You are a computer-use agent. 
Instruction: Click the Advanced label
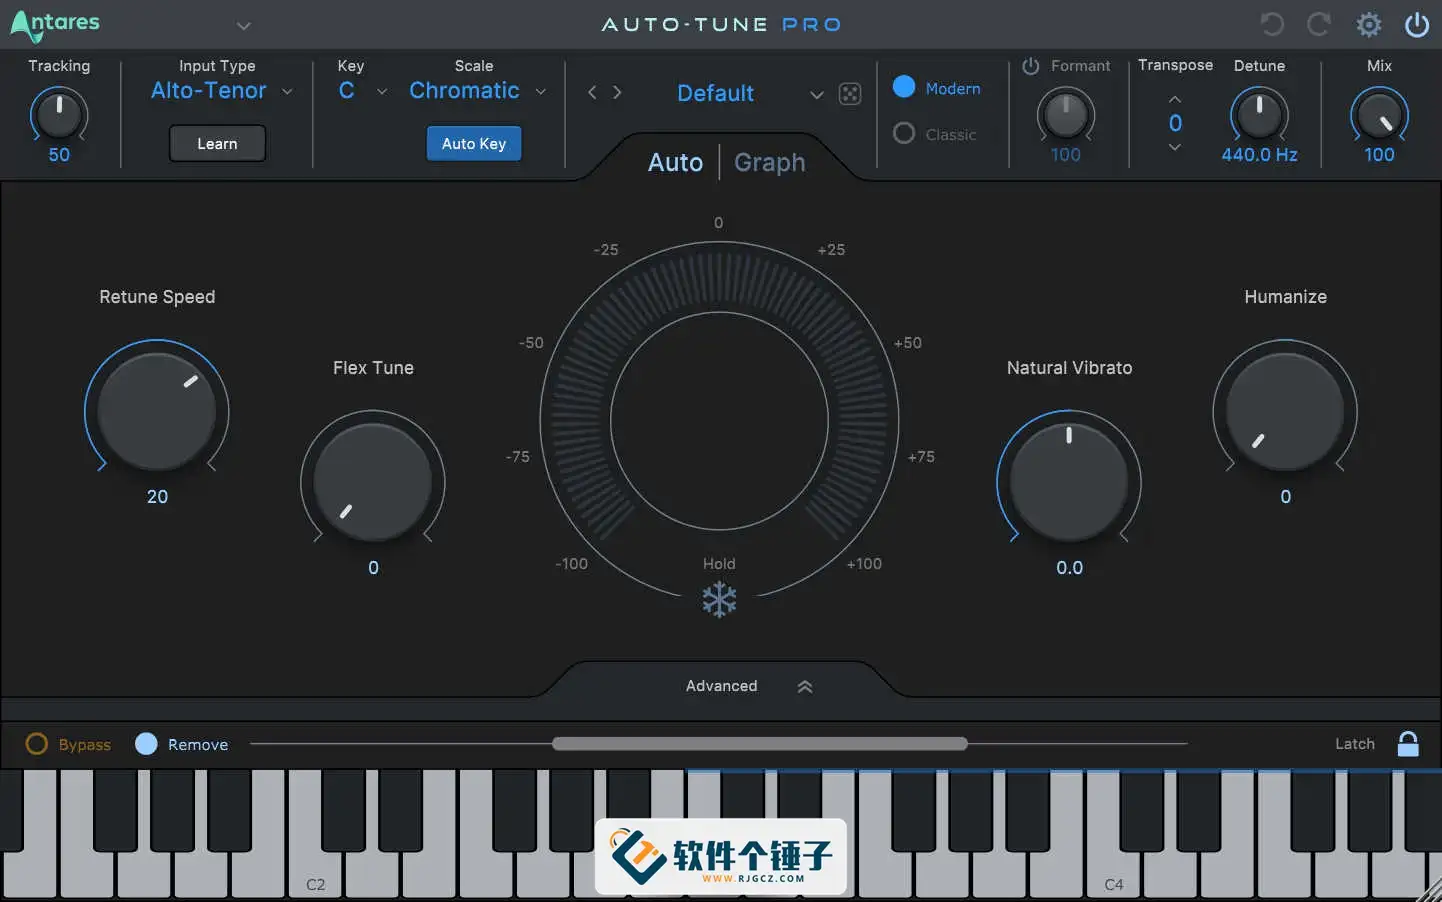(x=721, y=686)
